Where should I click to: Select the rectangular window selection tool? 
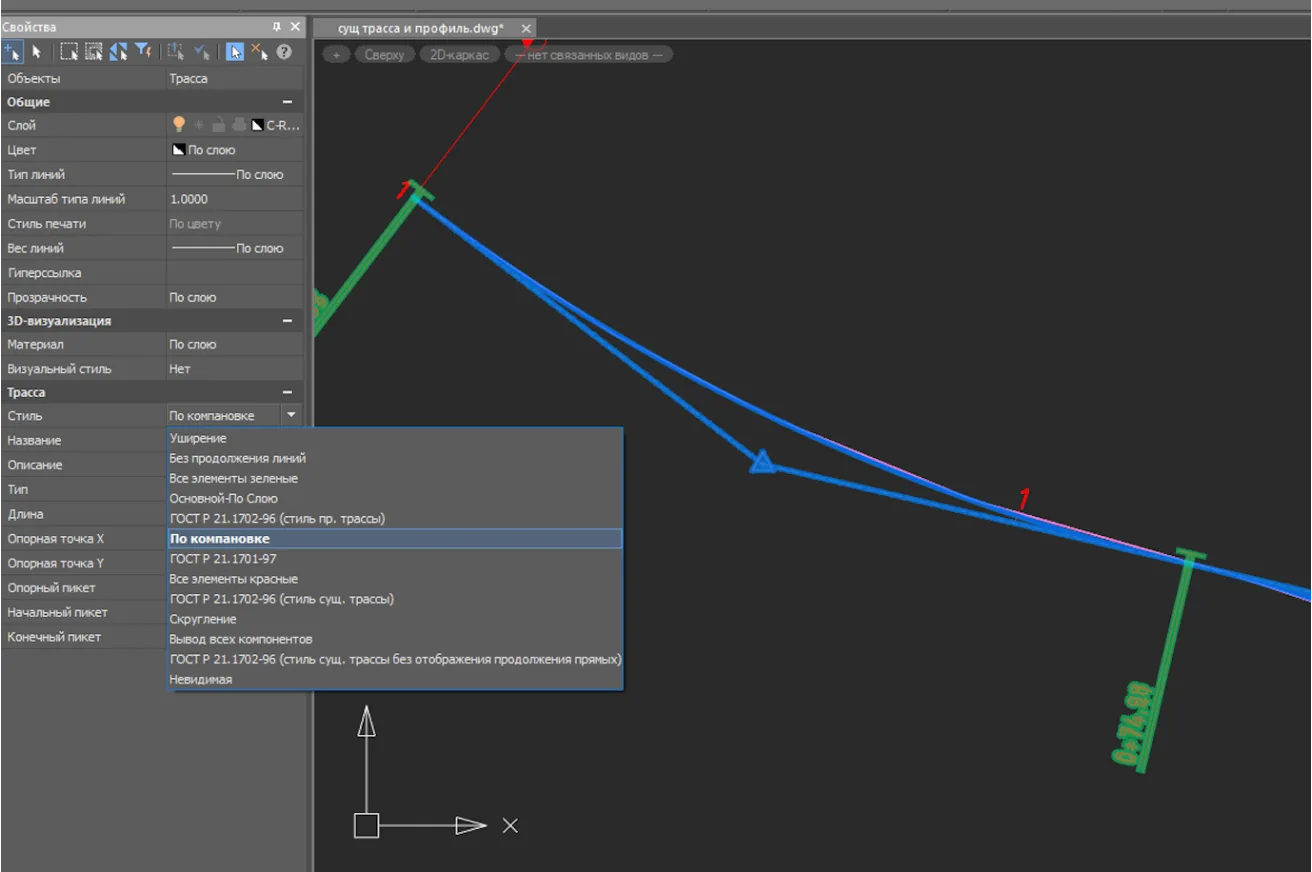69,52
